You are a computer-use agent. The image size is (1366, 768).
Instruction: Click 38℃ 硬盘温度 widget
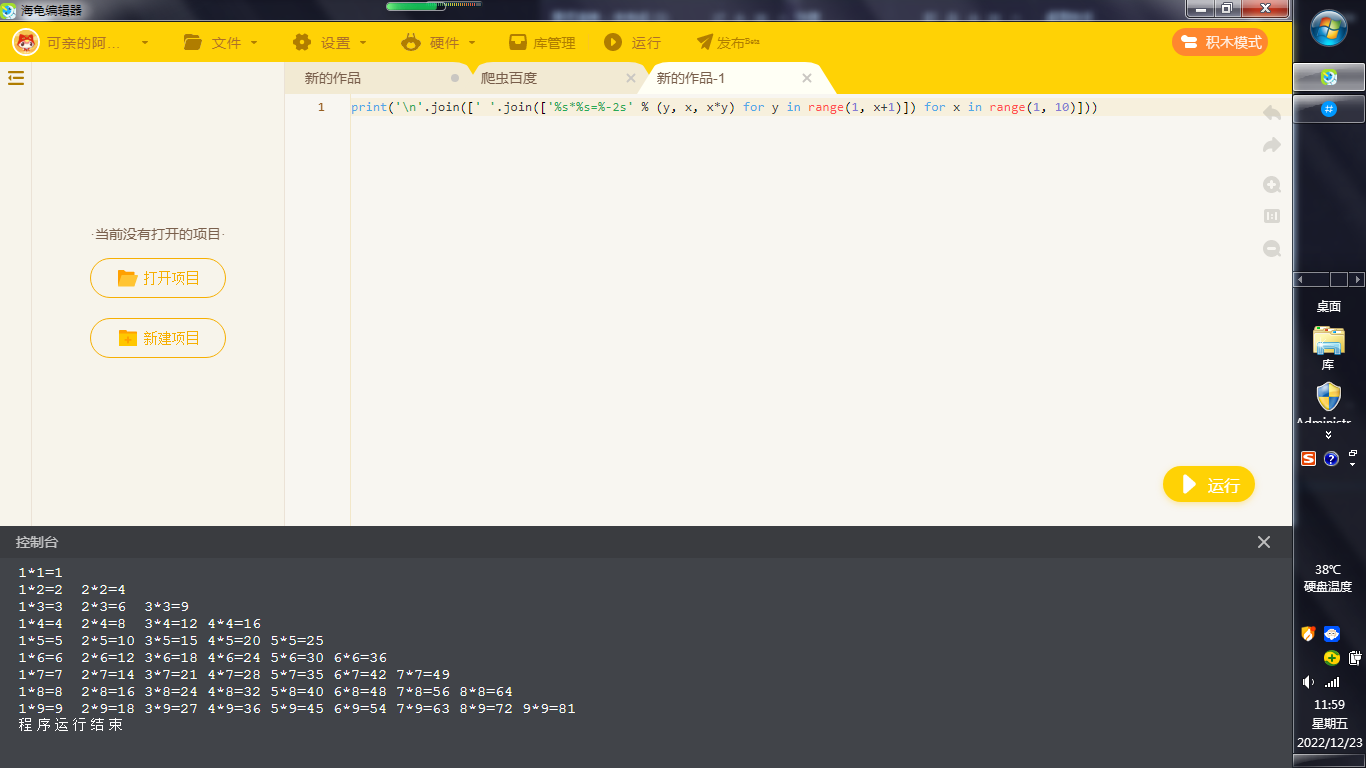(1328, 578)
